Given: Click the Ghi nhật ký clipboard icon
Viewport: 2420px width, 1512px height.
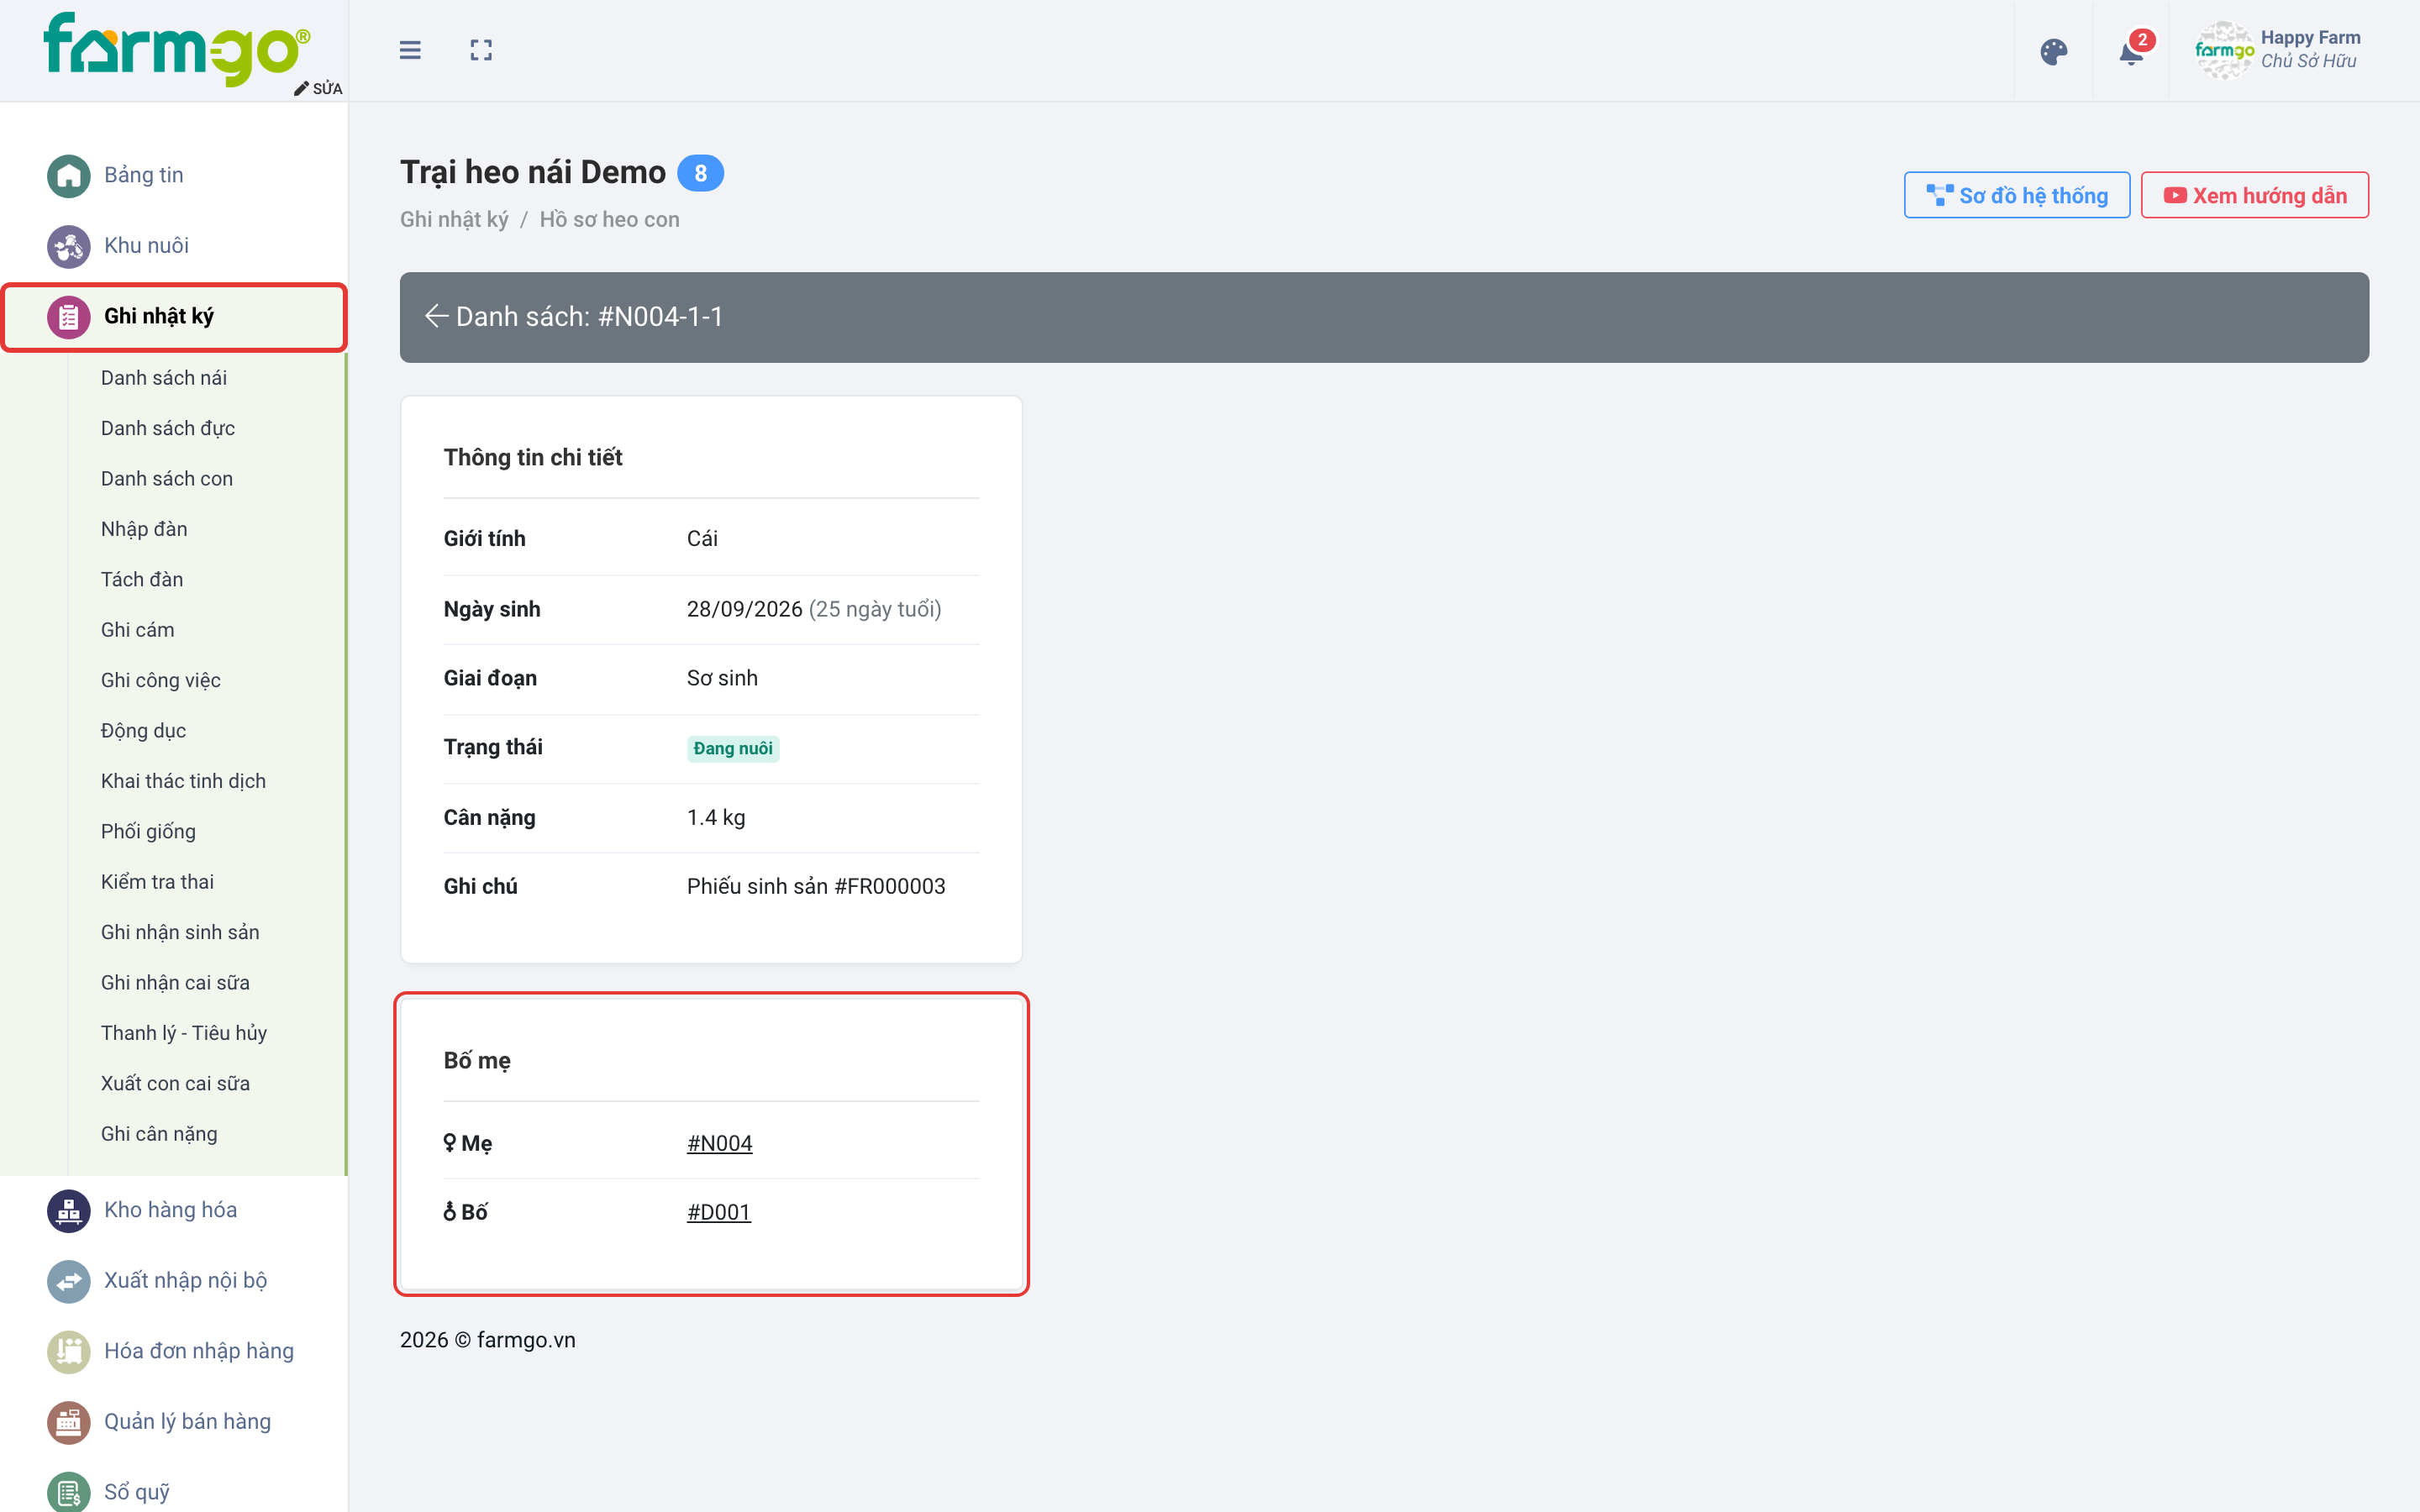Looking at the screenshot, I should coord(69,317).
